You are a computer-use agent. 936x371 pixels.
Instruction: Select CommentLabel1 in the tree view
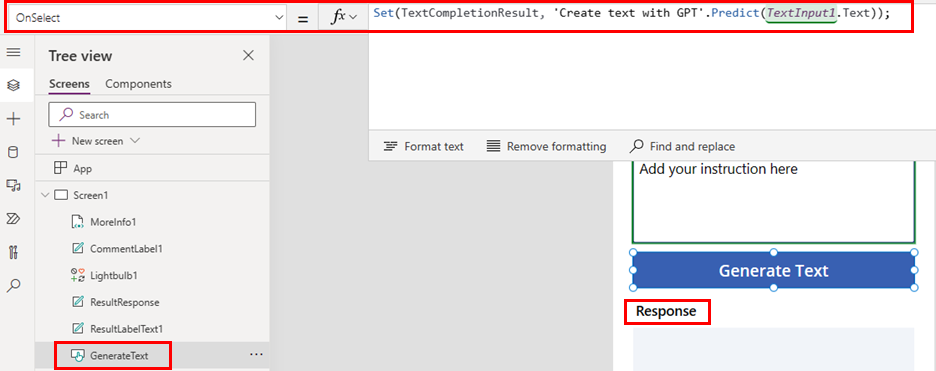pyautogui.click(x=126, y=249)
